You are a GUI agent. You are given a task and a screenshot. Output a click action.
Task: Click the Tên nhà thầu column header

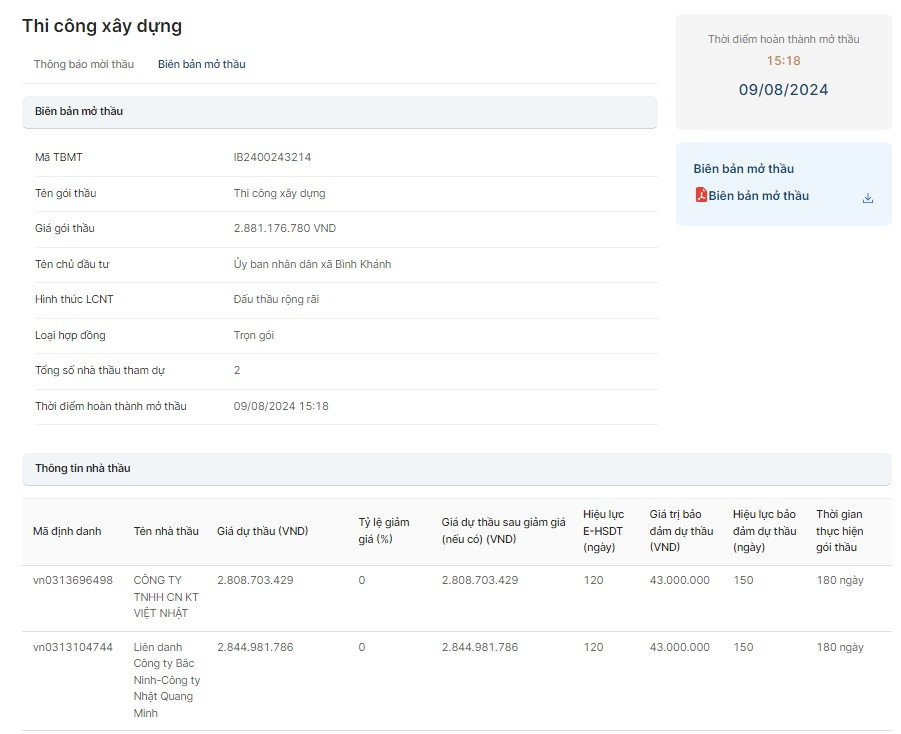(x=166, y=531)
